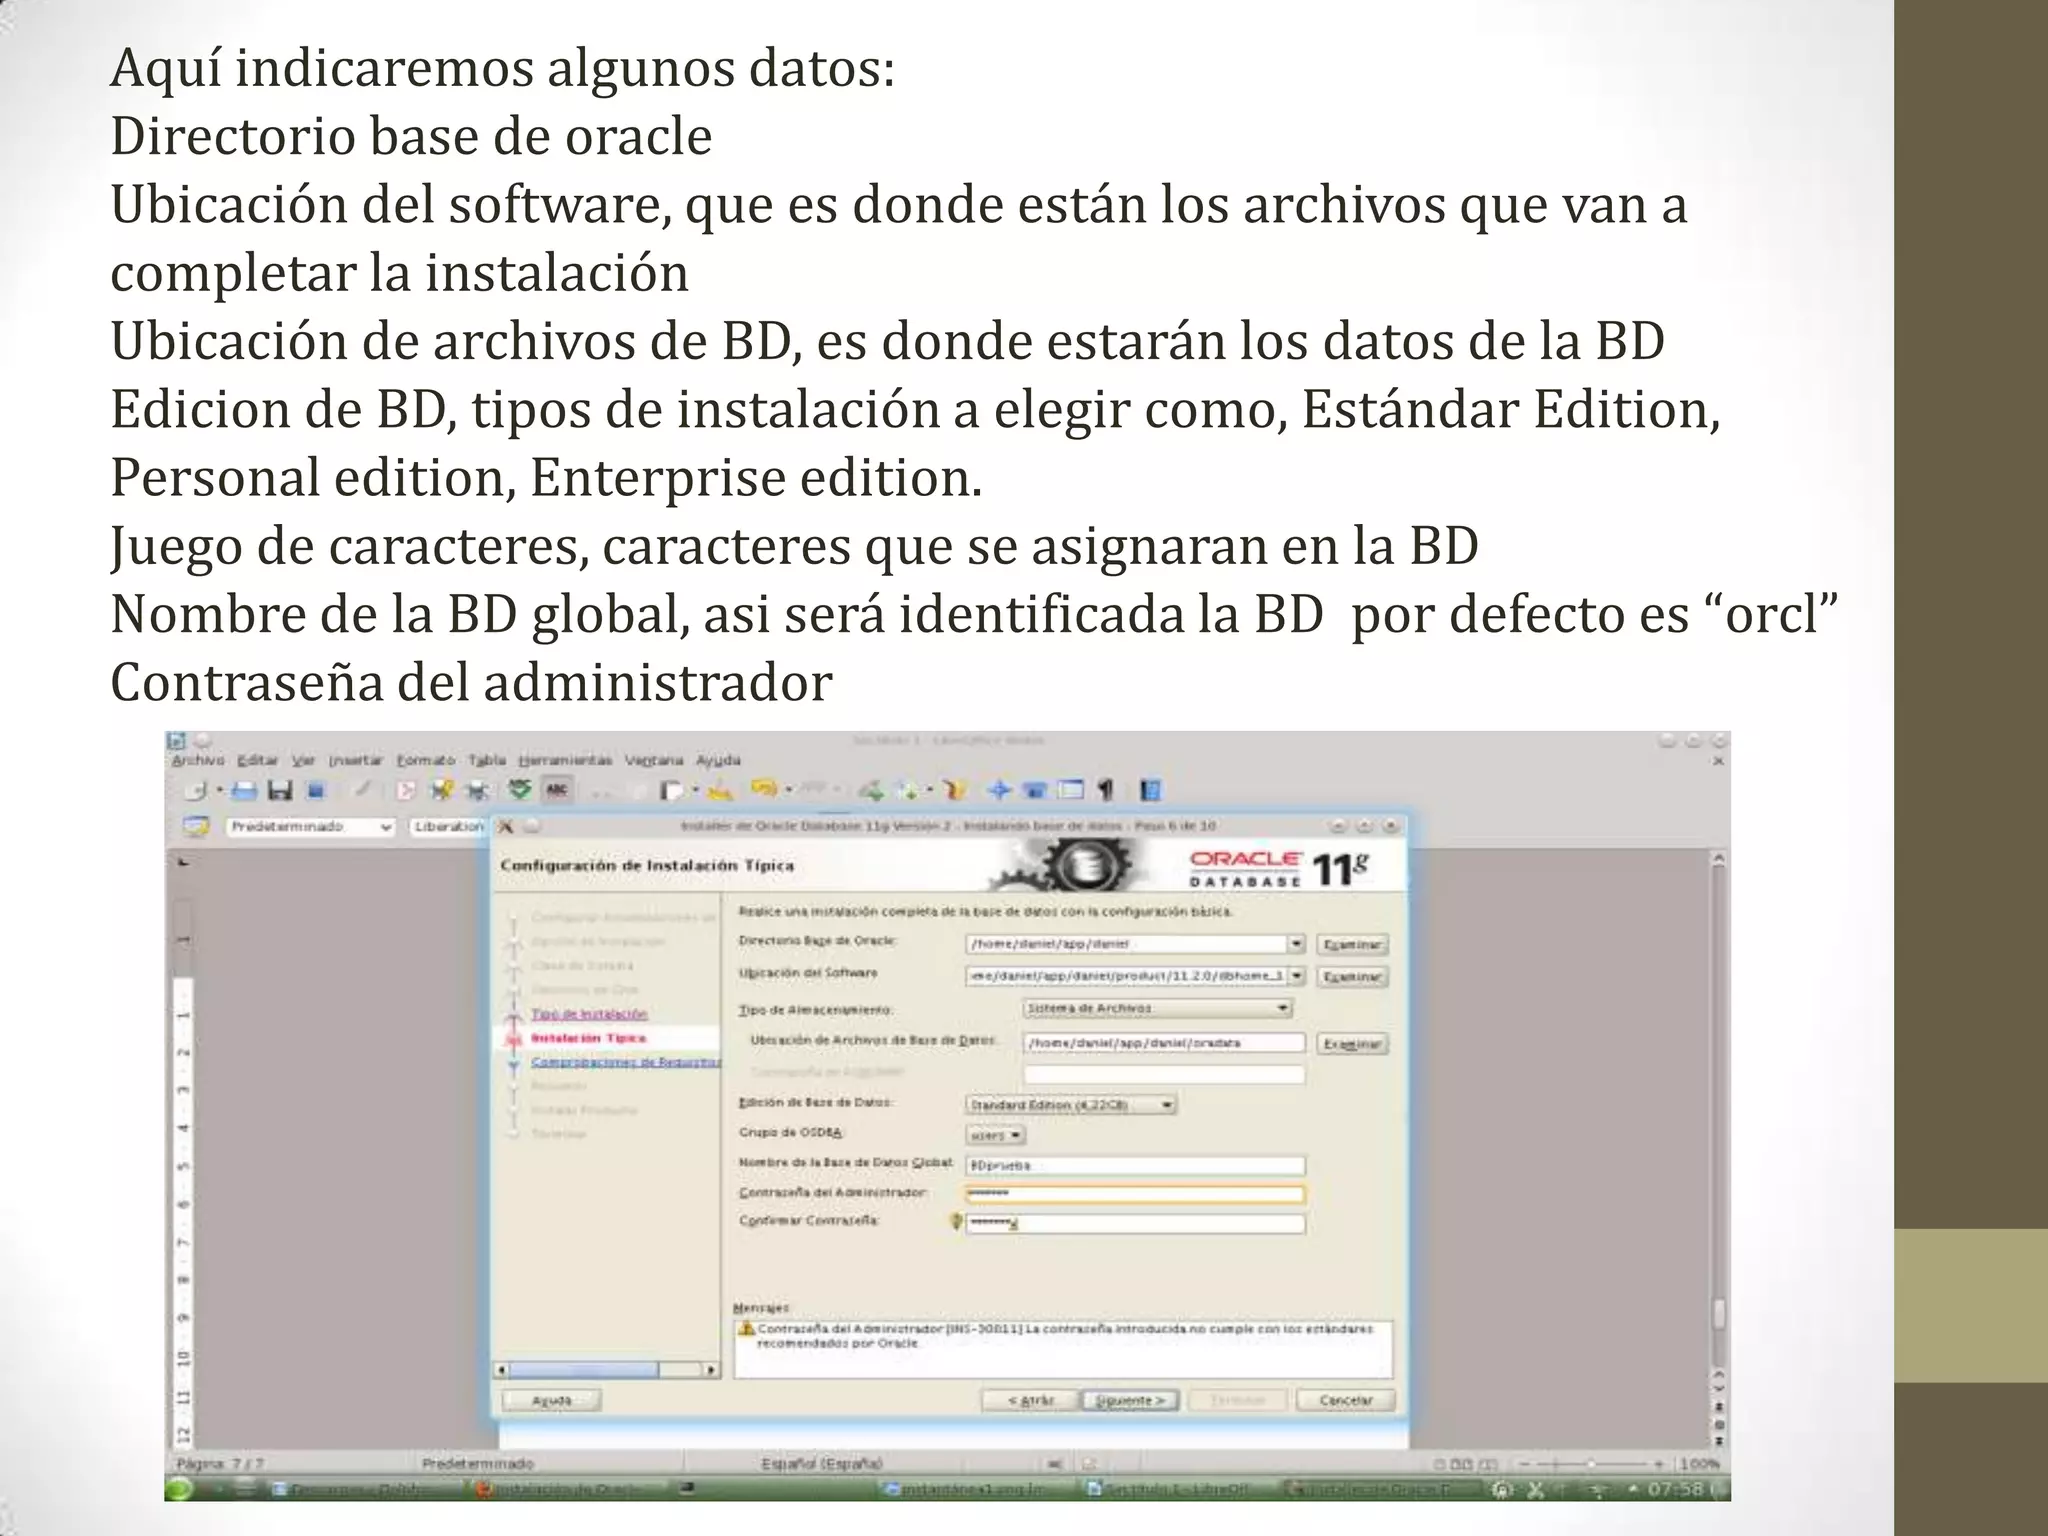Image resolution: width=2048 pixels, height=1536 pixels.
Task: Open the arrow next to Undo icon
Action: [x=789, y=790]
